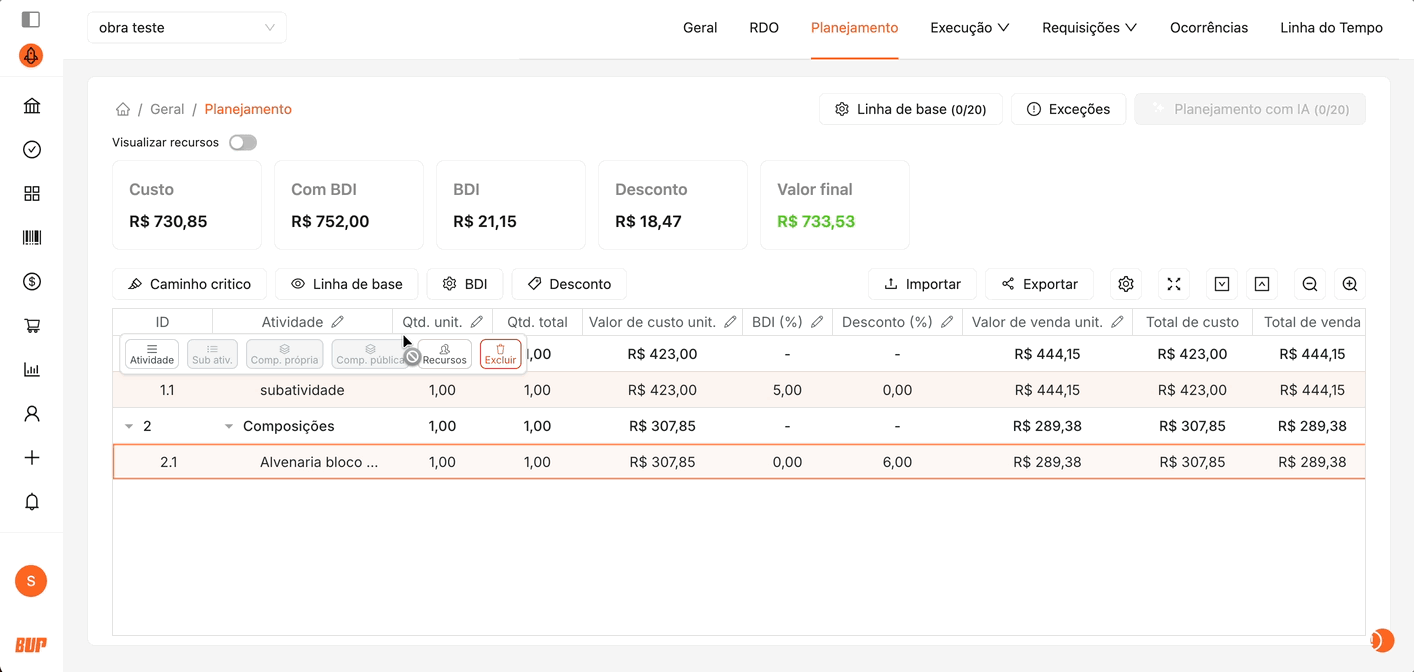Open the barcode icon in sidebar
Viewport: 1414px width, 672px height.
pos(32,238)
